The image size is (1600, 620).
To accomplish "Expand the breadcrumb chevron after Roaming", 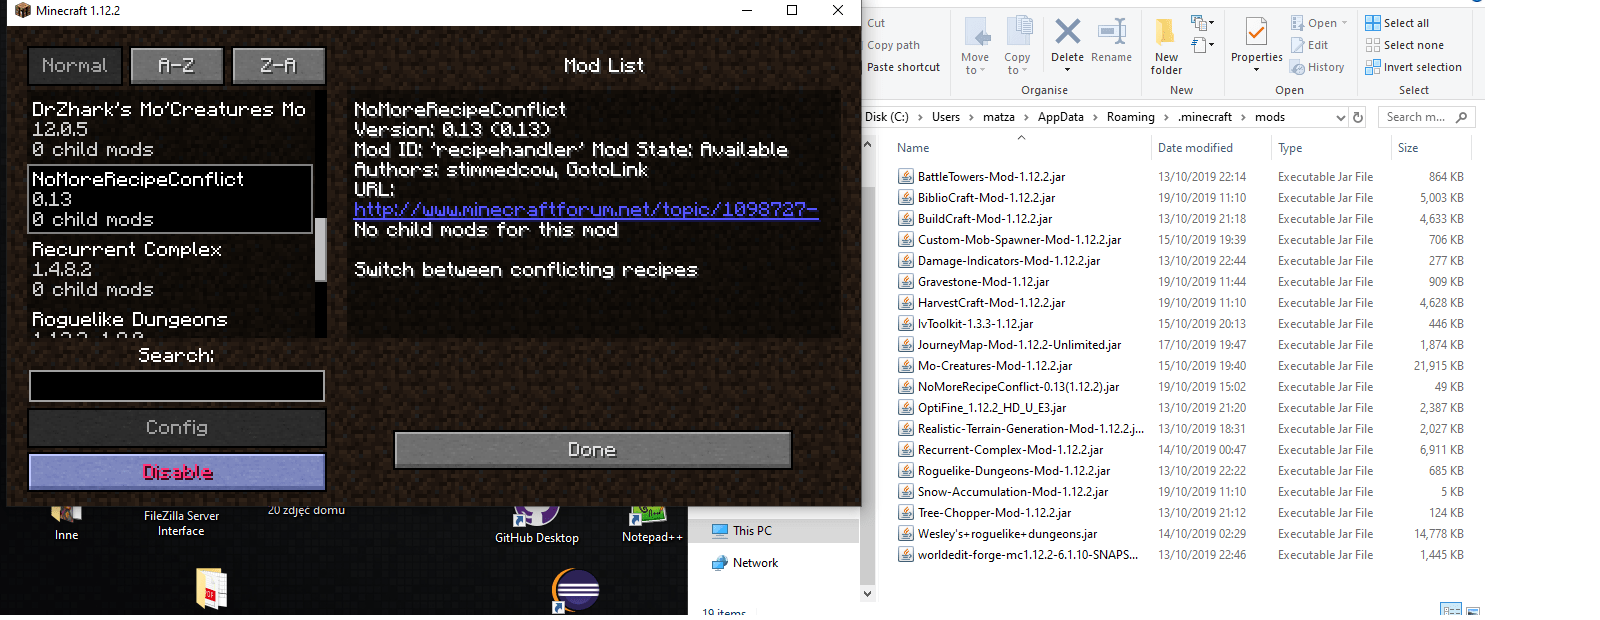I will tap(1166, 117).
